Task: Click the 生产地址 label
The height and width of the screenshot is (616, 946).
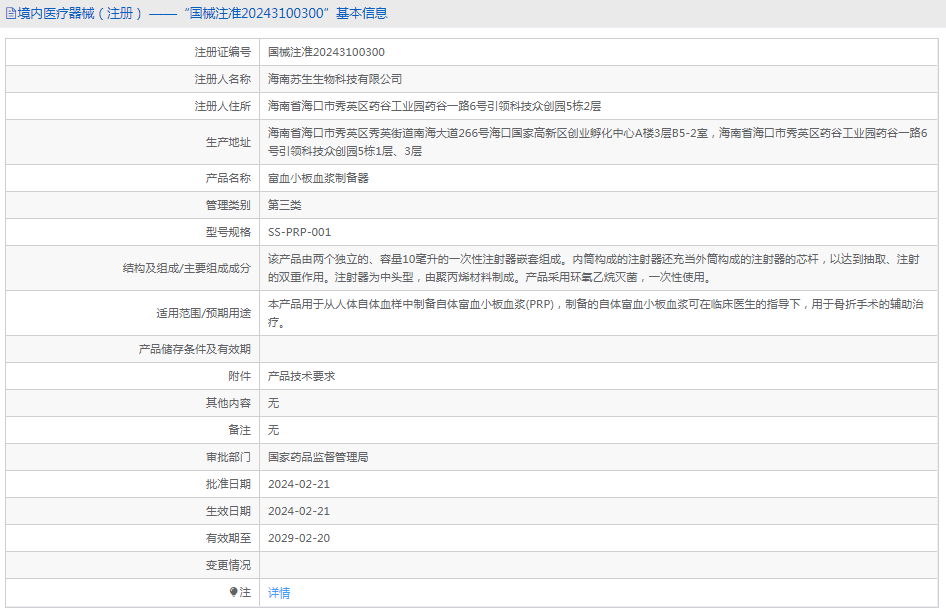Action: click(227, 142)
